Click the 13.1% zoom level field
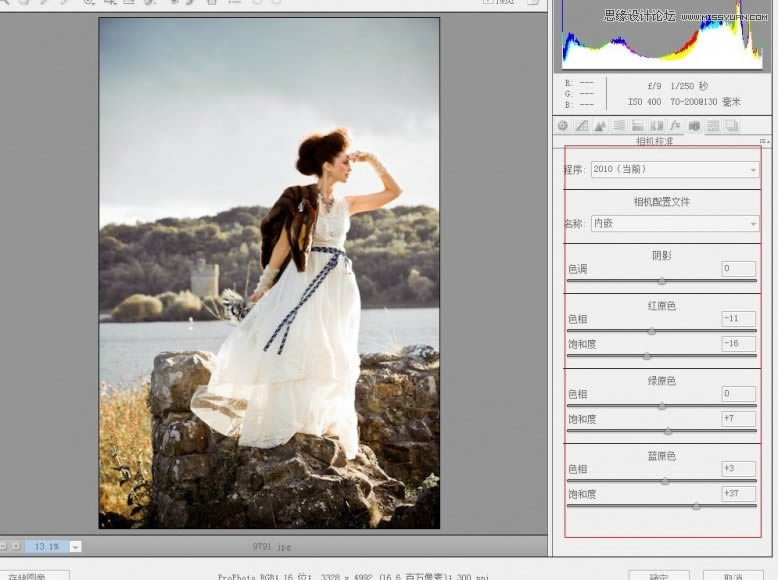The image size is (778, 580). 47,547
